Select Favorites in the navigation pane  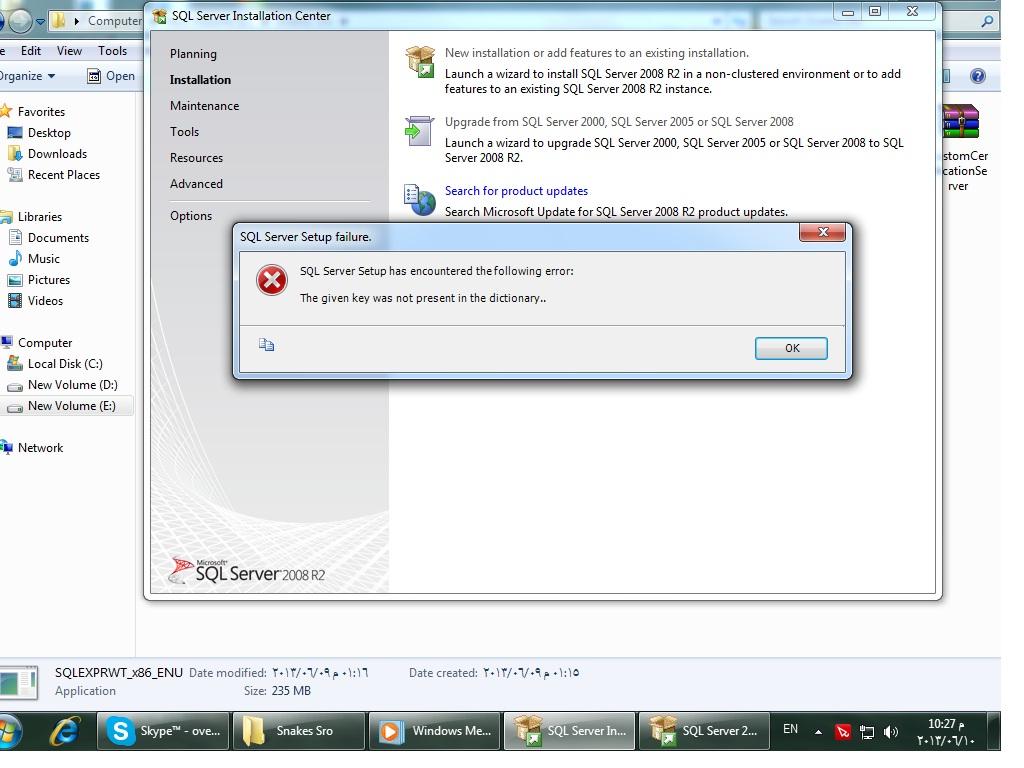[41, 112]
